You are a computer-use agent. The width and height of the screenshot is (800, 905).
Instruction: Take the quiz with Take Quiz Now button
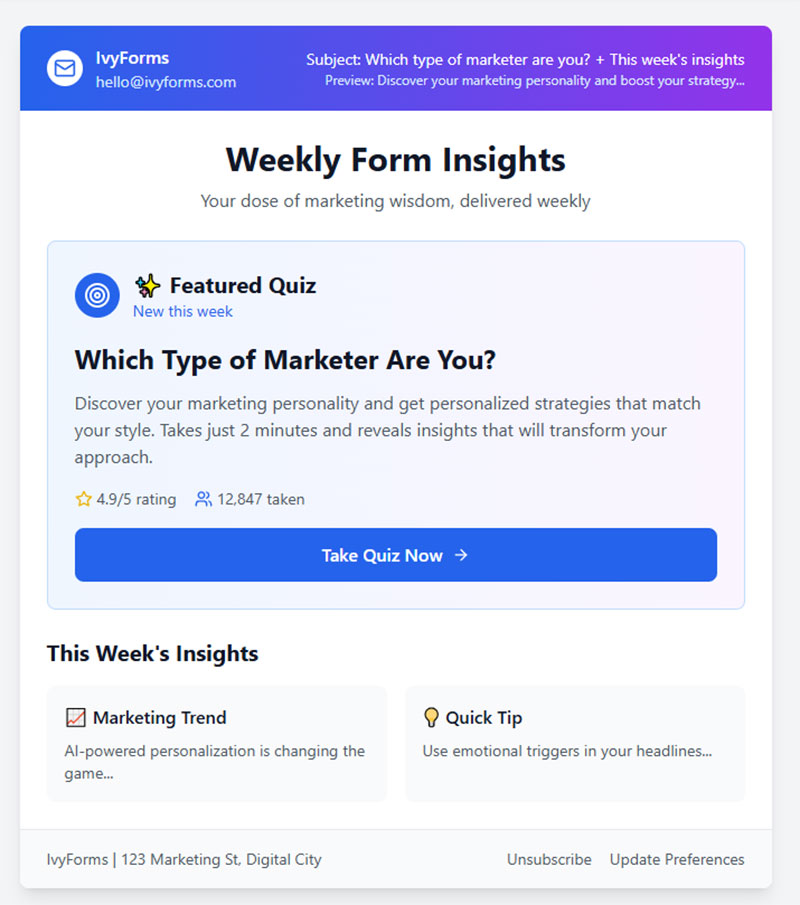(396, 555)
